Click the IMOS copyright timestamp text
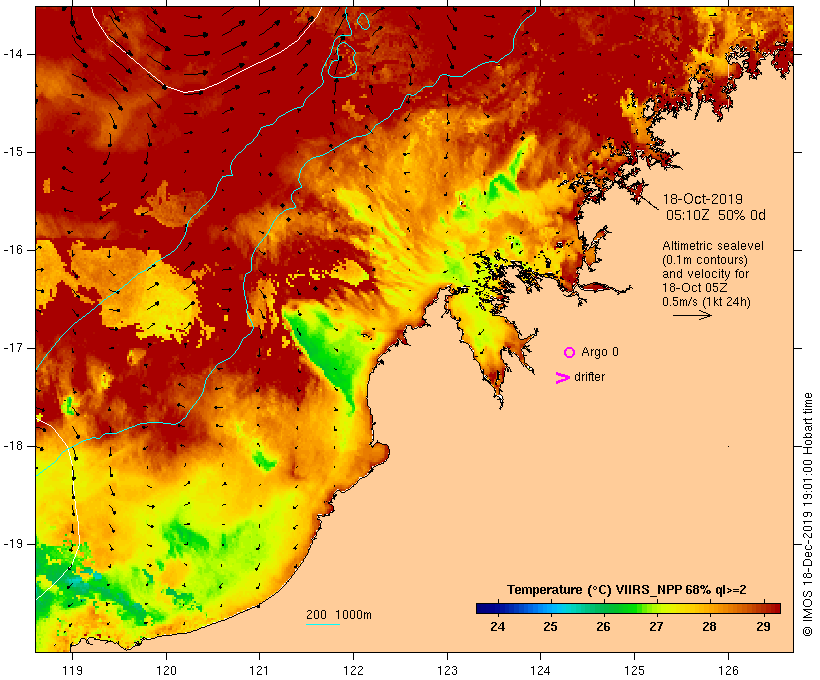 coord(807,515)
